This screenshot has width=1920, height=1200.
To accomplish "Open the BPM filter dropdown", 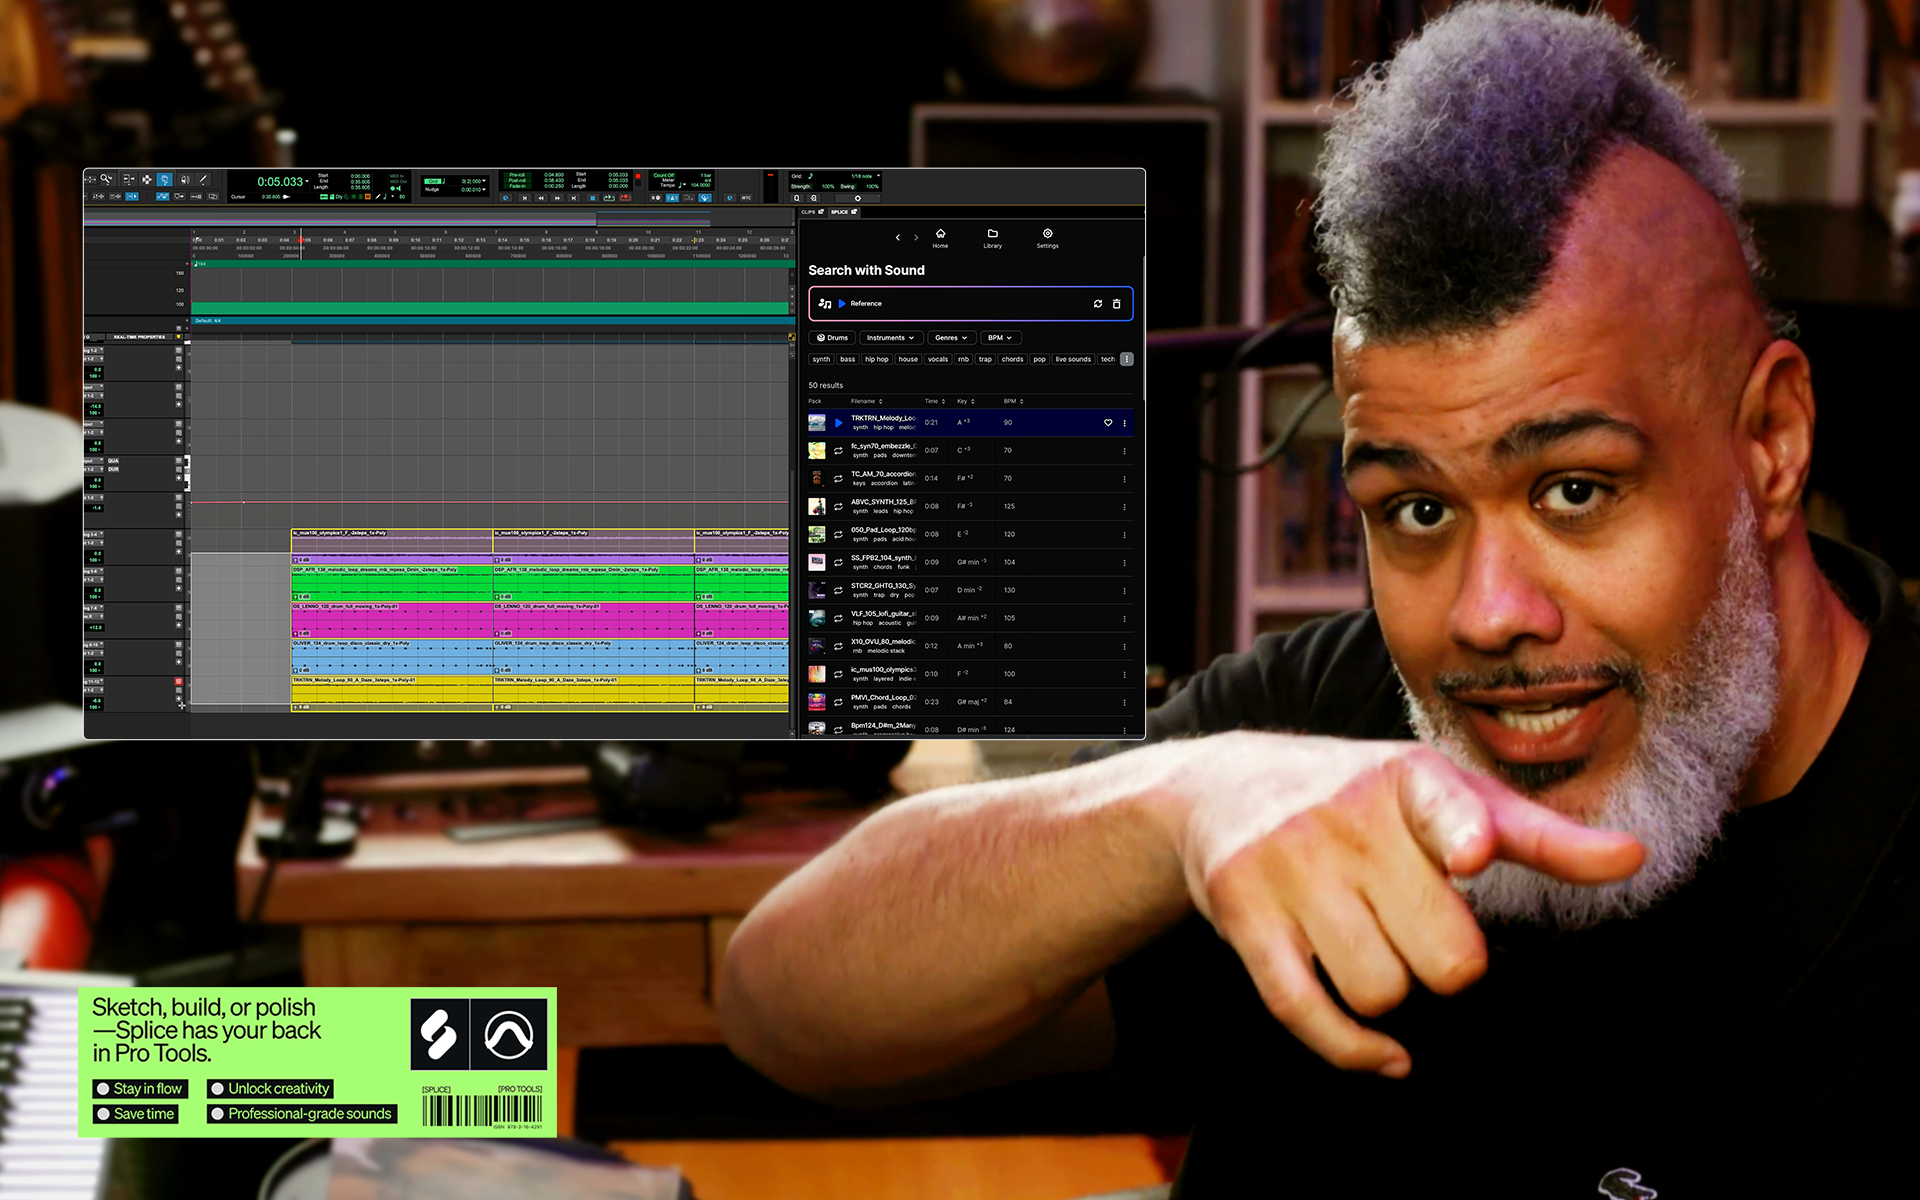I will [1001, 338].
